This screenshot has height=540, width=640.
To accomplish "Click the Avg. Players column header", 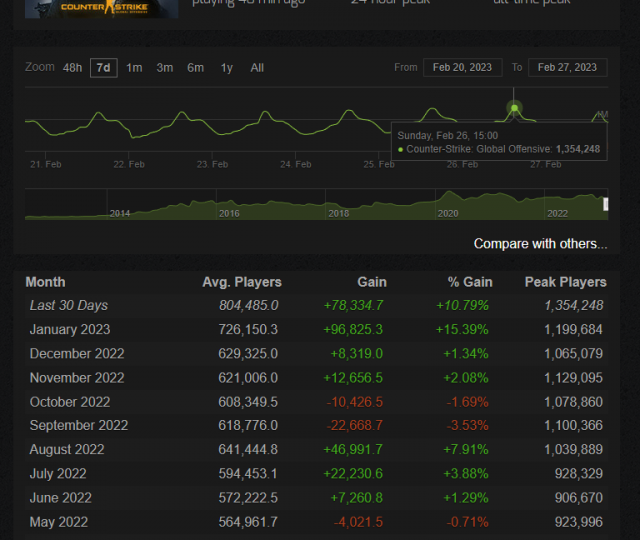I will click(x=241, y=282).
